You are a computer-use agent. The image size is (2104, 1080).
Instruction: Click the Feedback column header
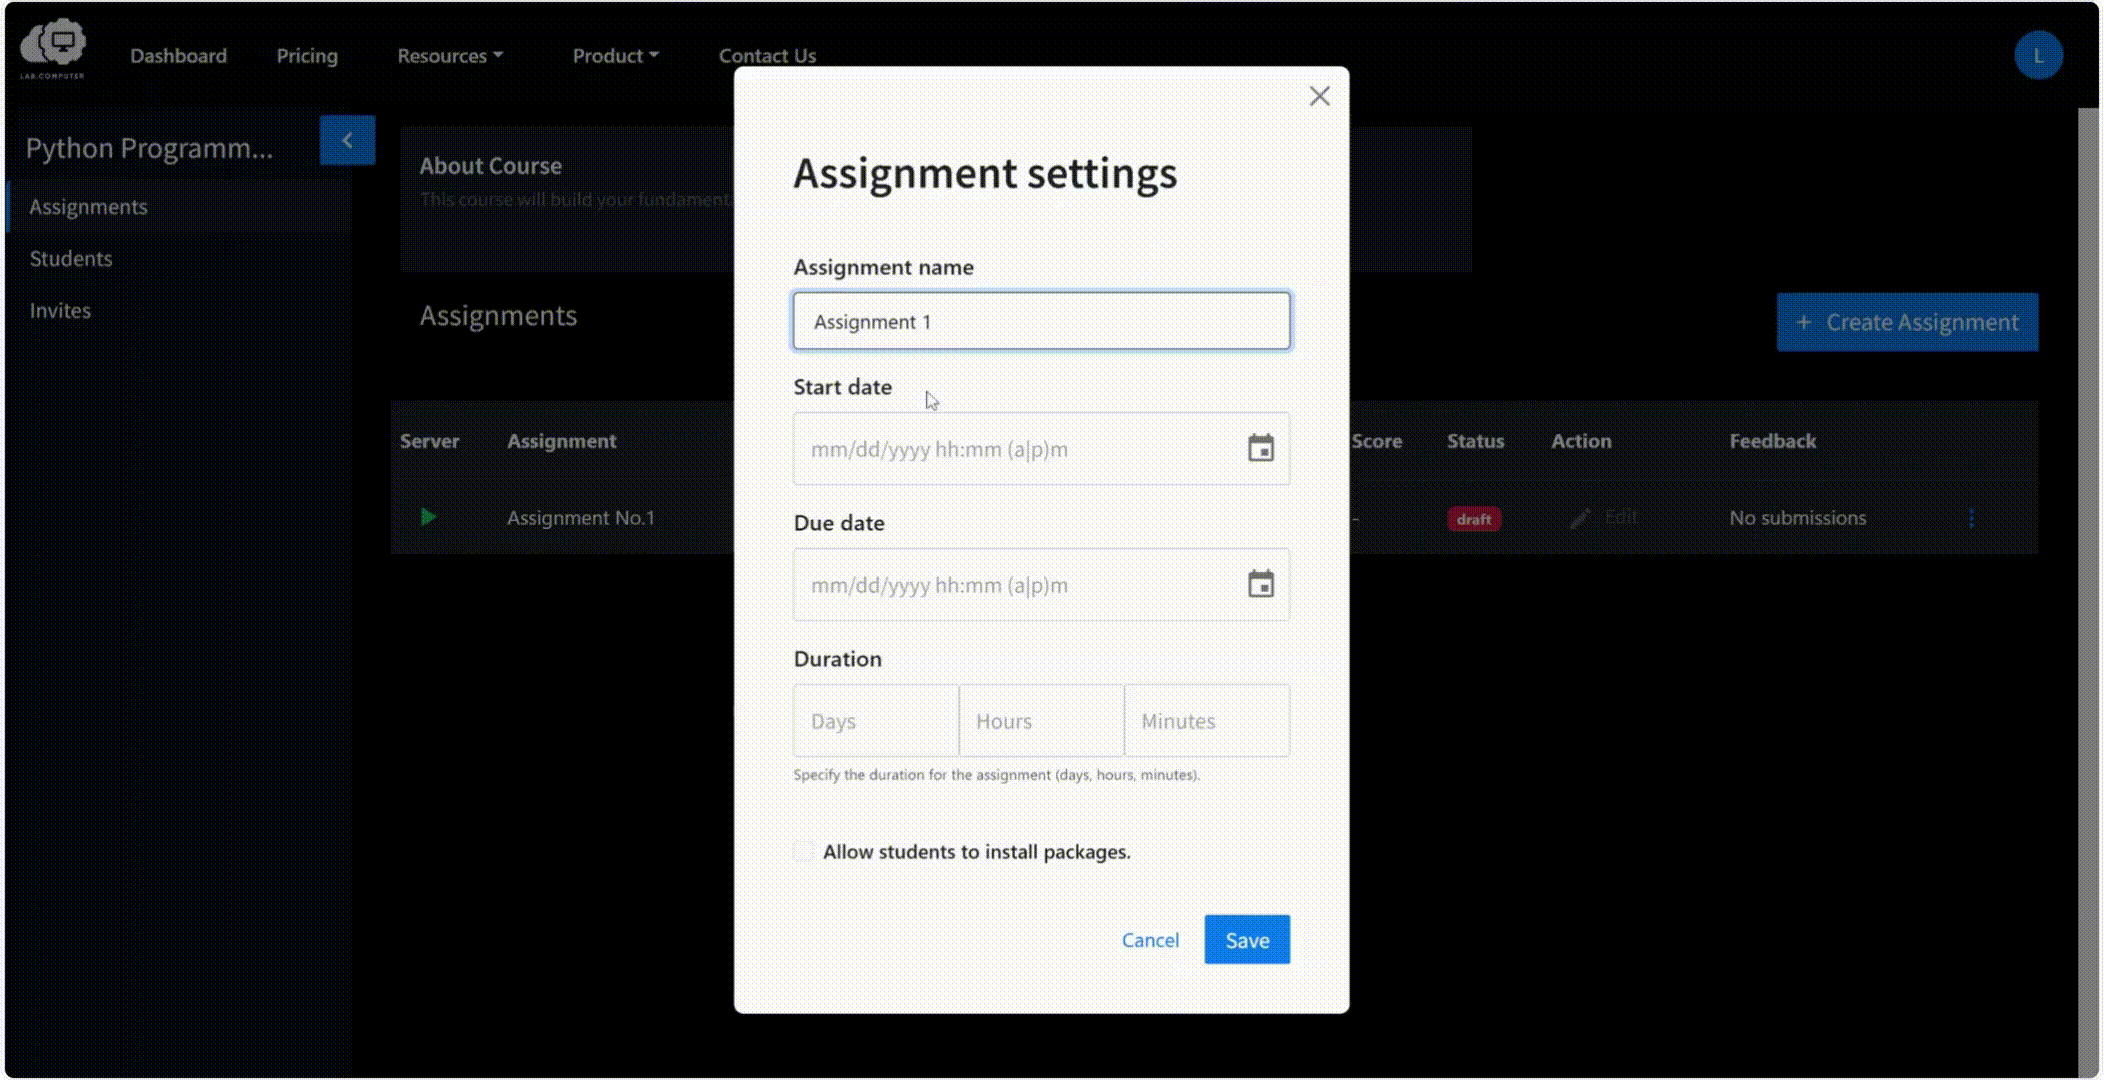(1772, 441)
